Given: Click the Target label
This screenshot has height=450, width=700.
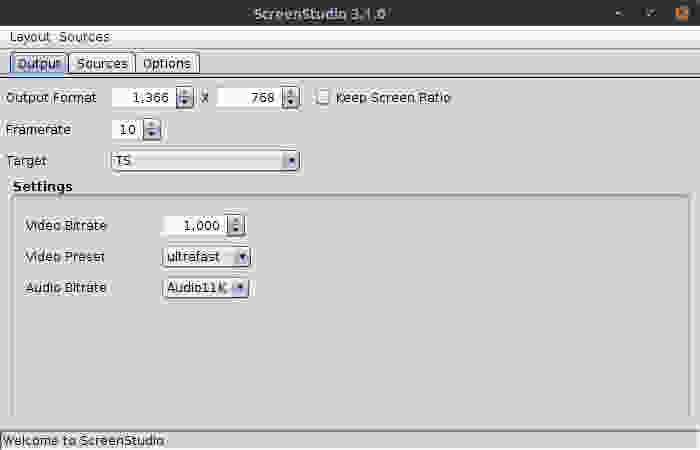Looking at the screenshot, I should 27,161.
